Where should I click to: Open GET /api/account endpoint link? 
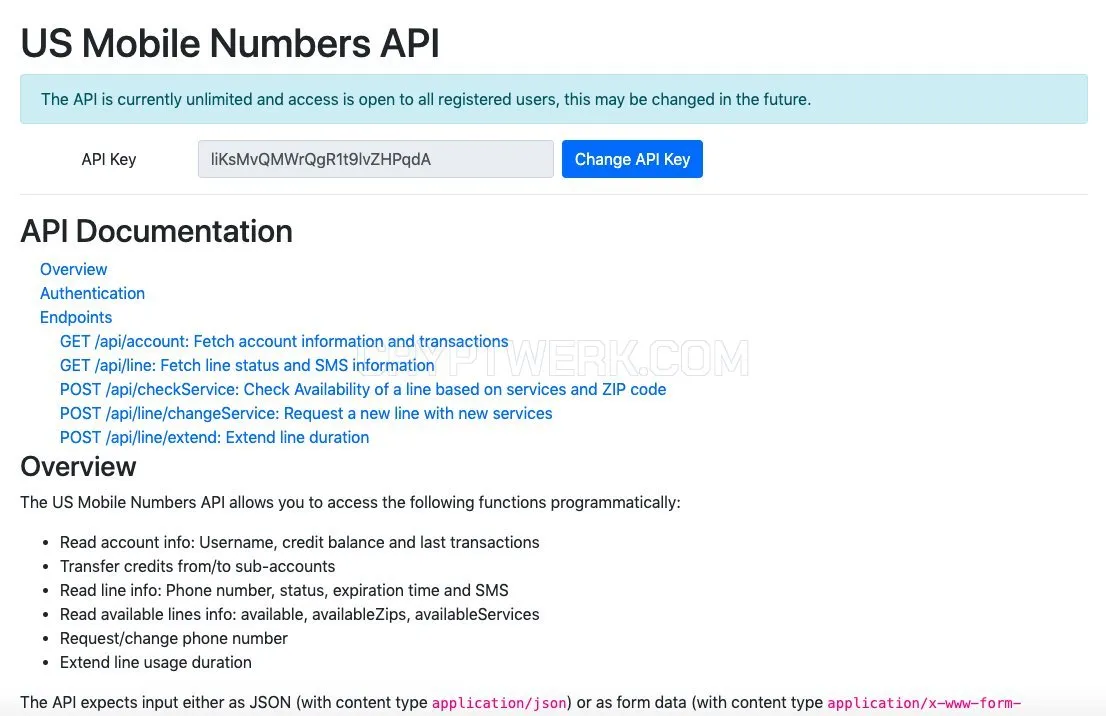pyautogui.click(x=284, y=341)
